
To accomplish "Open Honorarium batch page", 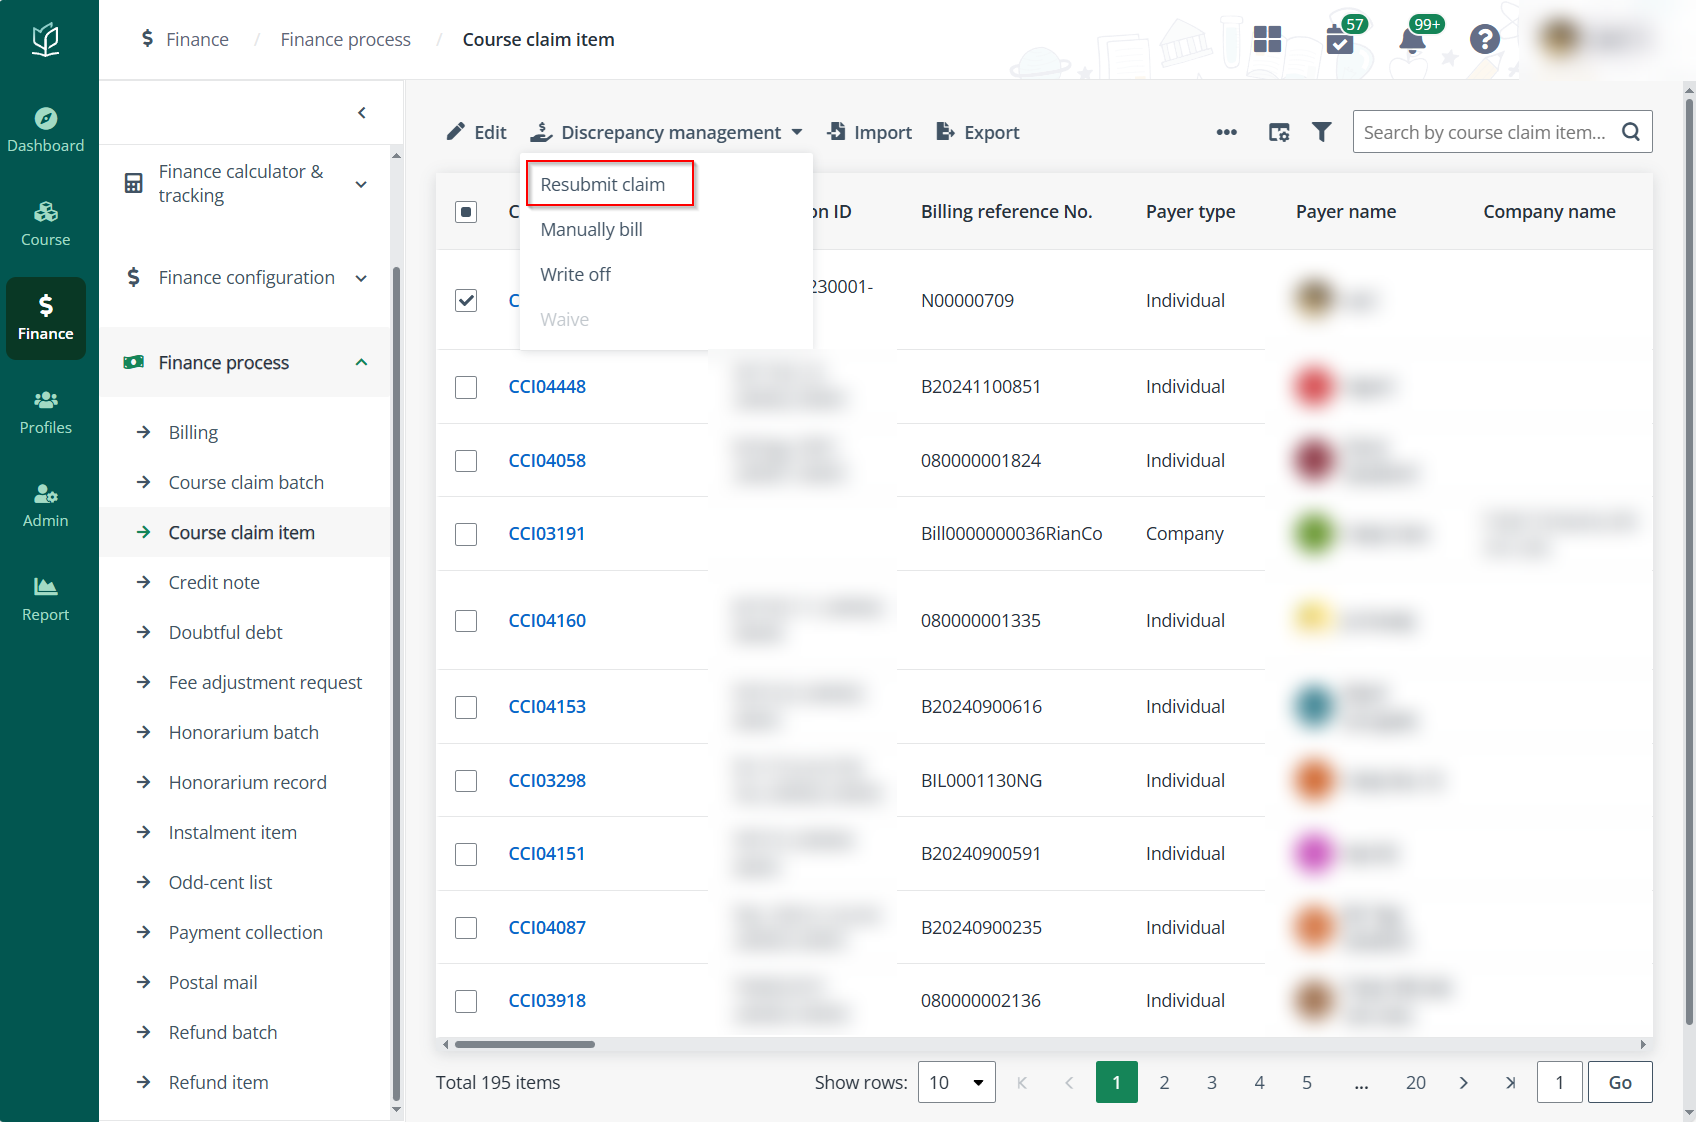I will coord(243,732).
